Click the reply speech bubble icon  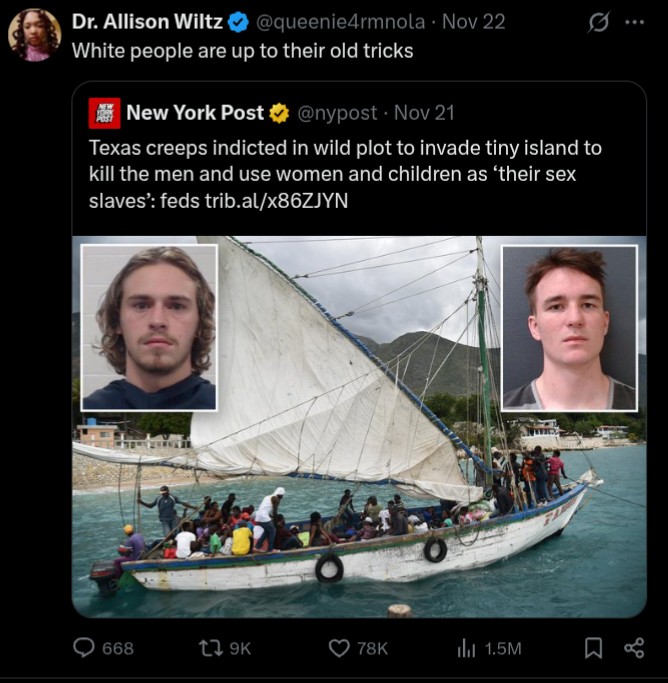tap(84, 648)
